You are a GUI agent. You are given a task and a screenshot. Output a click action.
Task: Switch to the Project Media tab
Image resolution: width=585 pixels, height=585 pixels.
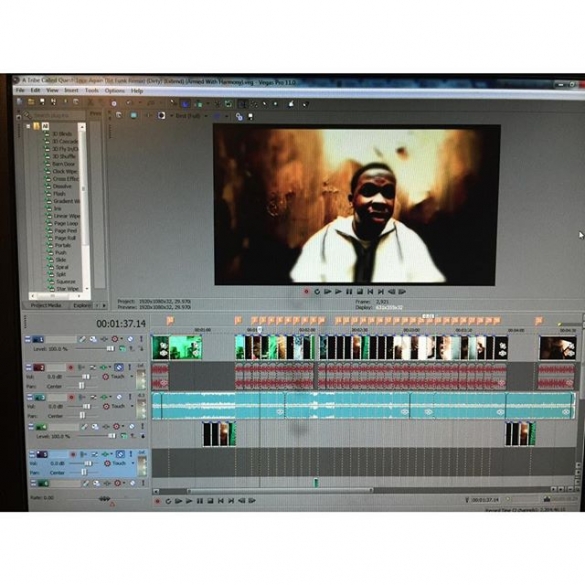46,305
